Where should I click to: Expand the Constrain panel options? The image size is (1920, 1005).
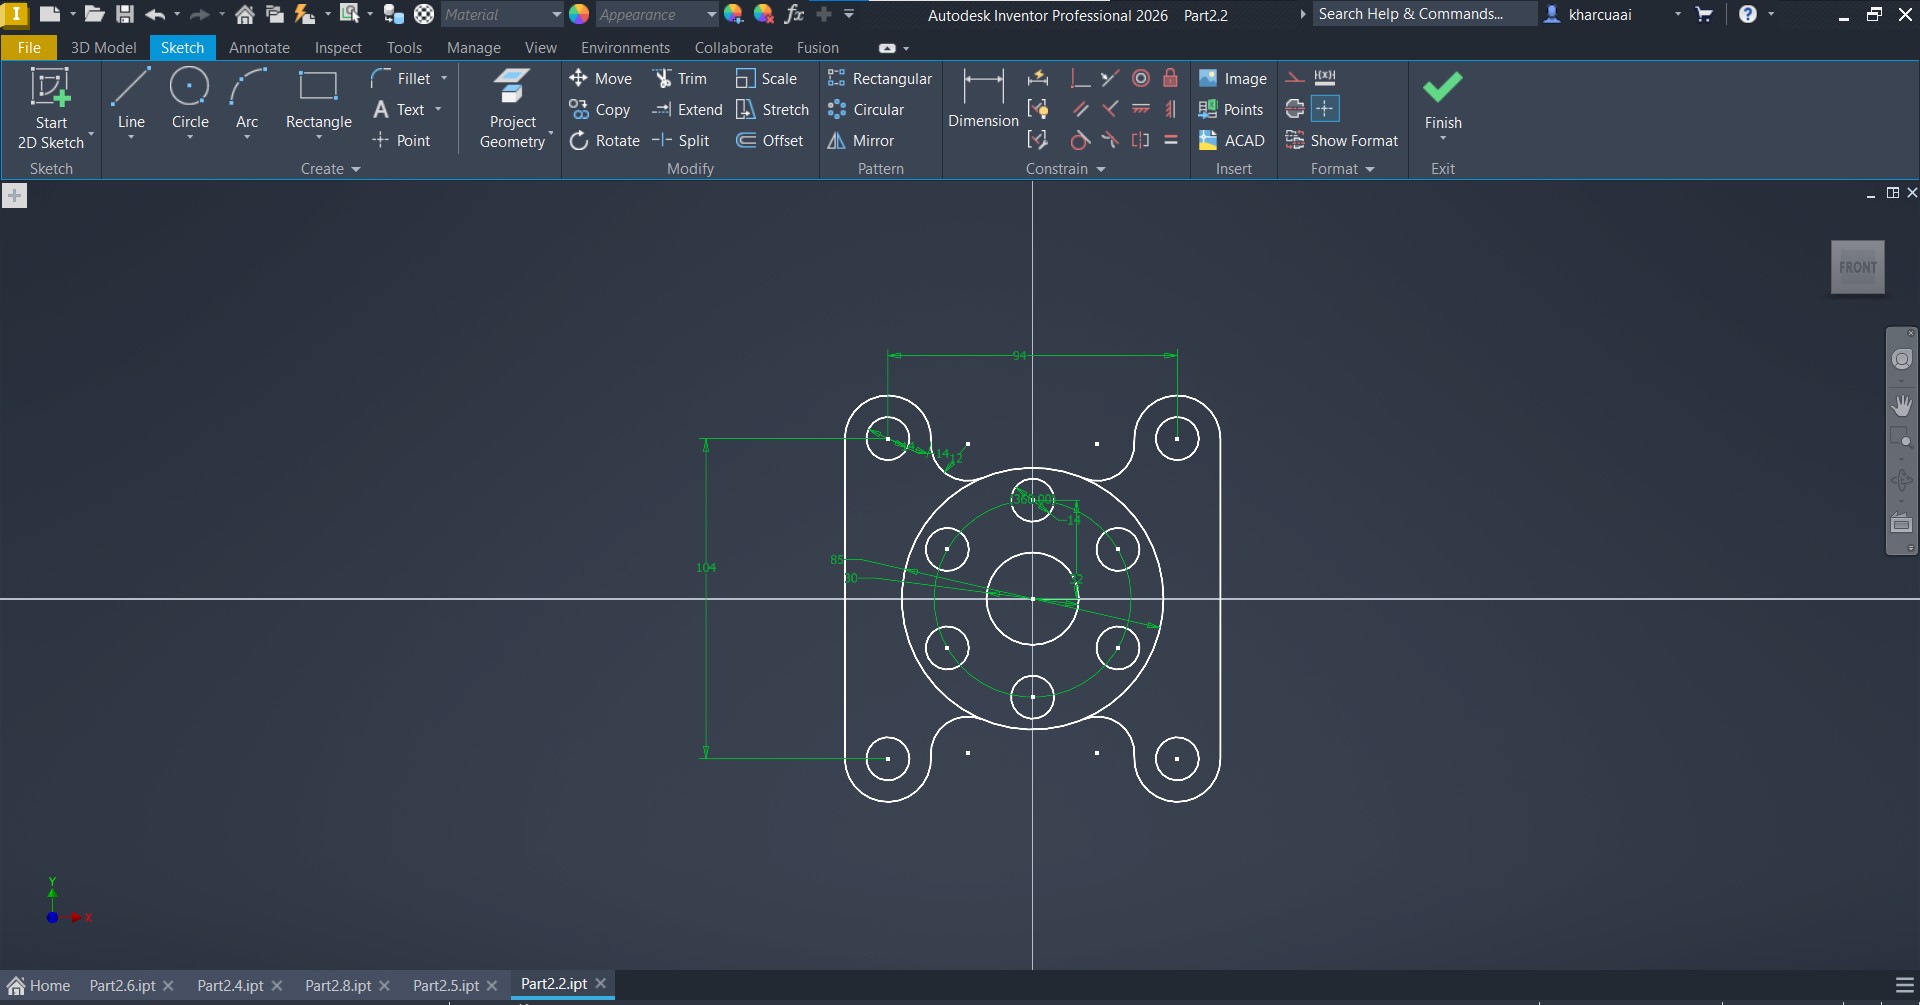(x=1101, y=169)
